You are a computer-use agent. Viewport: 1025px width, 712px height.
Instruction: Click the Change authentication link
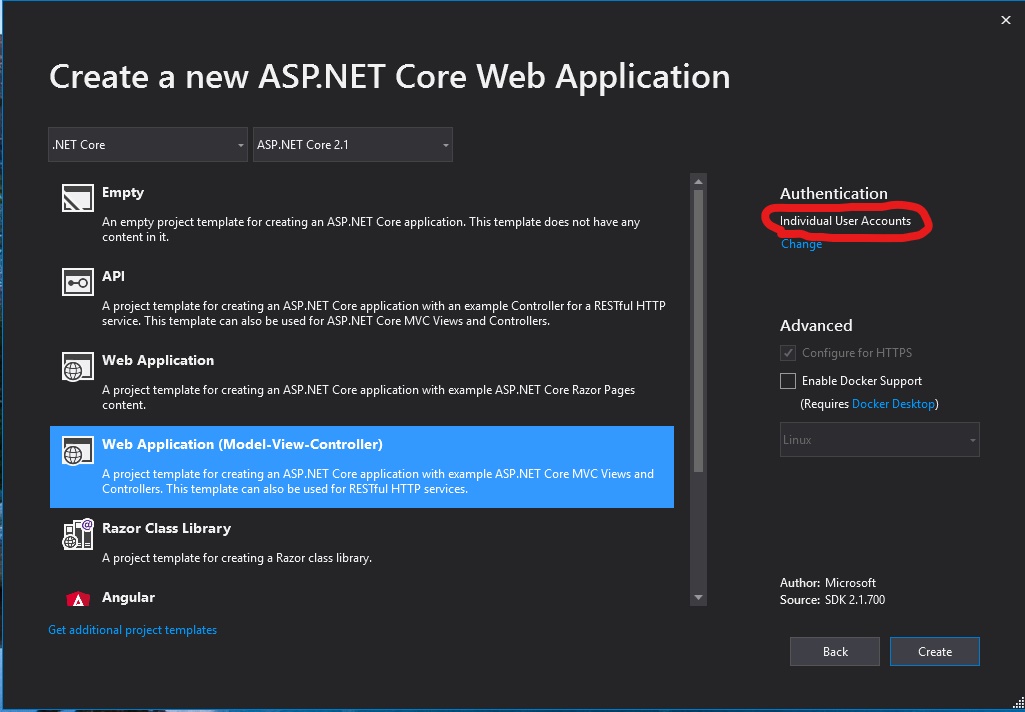pyautogui.click(x=801, y=244)
